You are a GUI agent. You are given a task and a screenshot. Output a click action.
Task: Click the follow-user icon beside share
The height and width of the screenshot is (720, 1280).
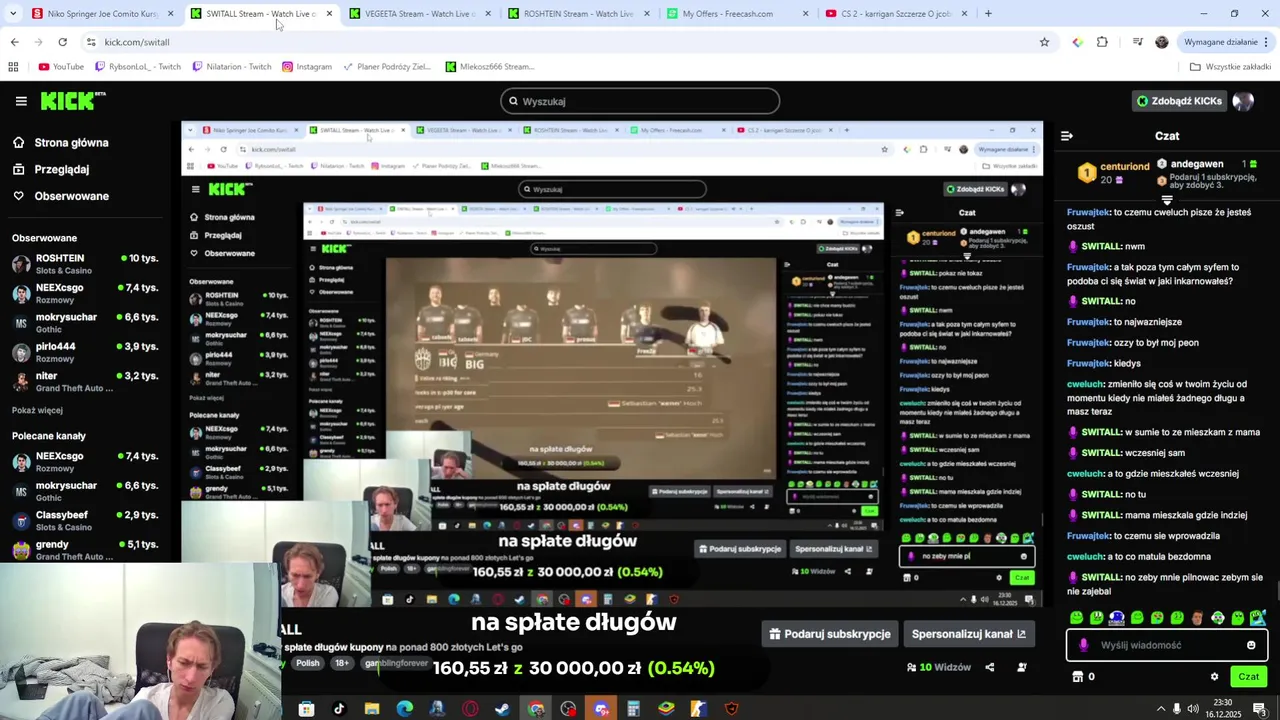click(1021, 667)
